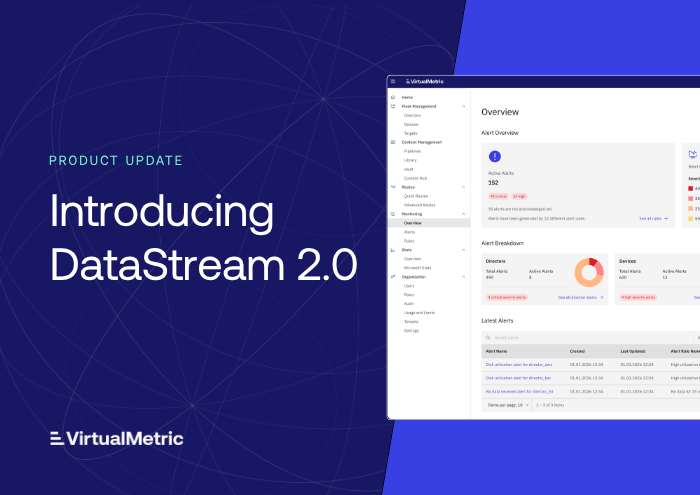Screen dimensions: 700x495
Task: Click the Search alerts input field
Action: click(587, 337)
